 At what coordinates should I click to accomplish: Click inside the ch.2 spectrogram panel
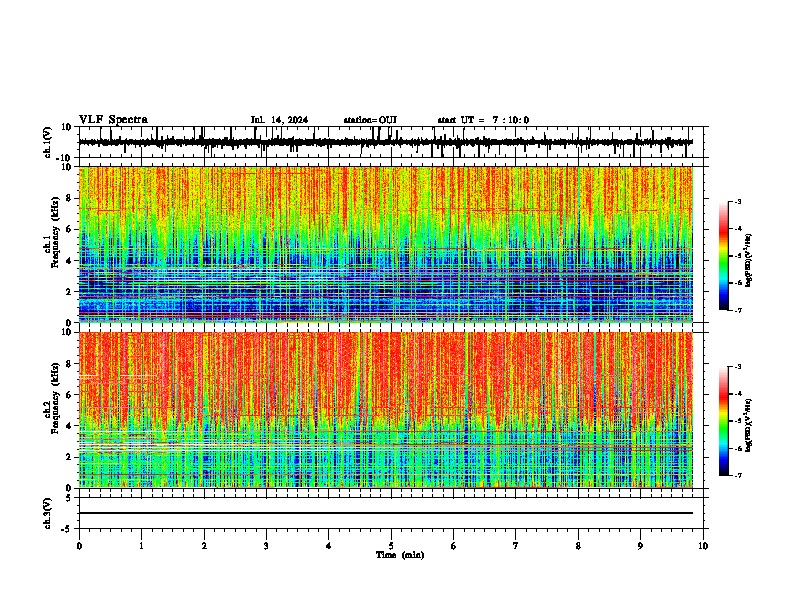click(386, 410)
